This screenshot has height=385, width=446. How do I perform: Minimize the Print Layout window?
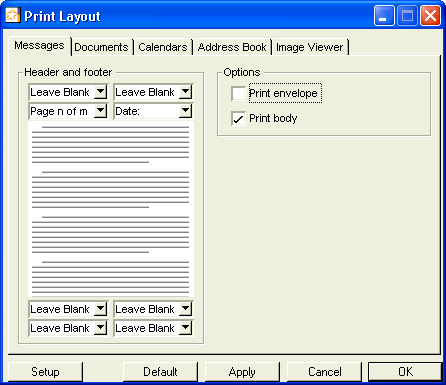[x=384, y=16]
